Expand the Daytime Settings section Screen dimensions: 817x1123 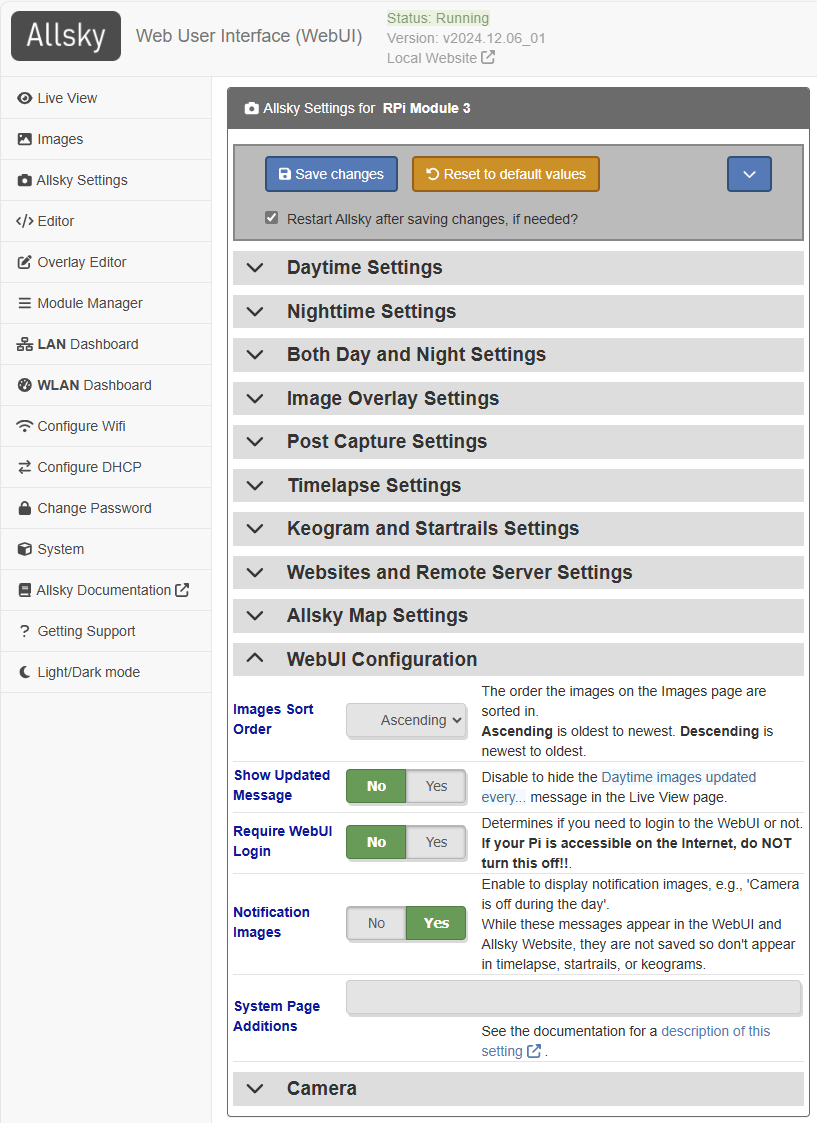364,268
